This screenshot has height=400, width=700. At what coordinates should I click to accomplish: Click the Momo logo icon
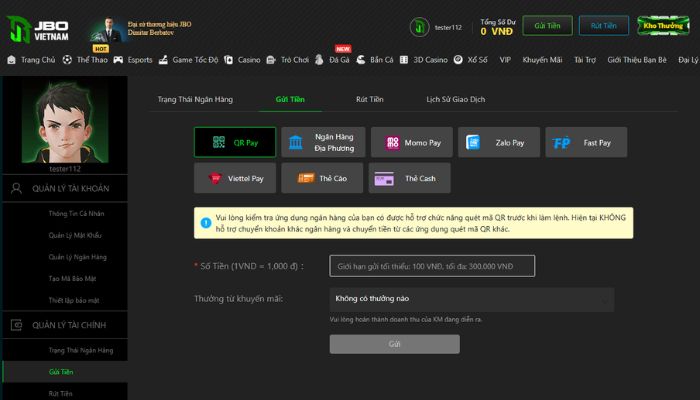(x=392, y=143)
